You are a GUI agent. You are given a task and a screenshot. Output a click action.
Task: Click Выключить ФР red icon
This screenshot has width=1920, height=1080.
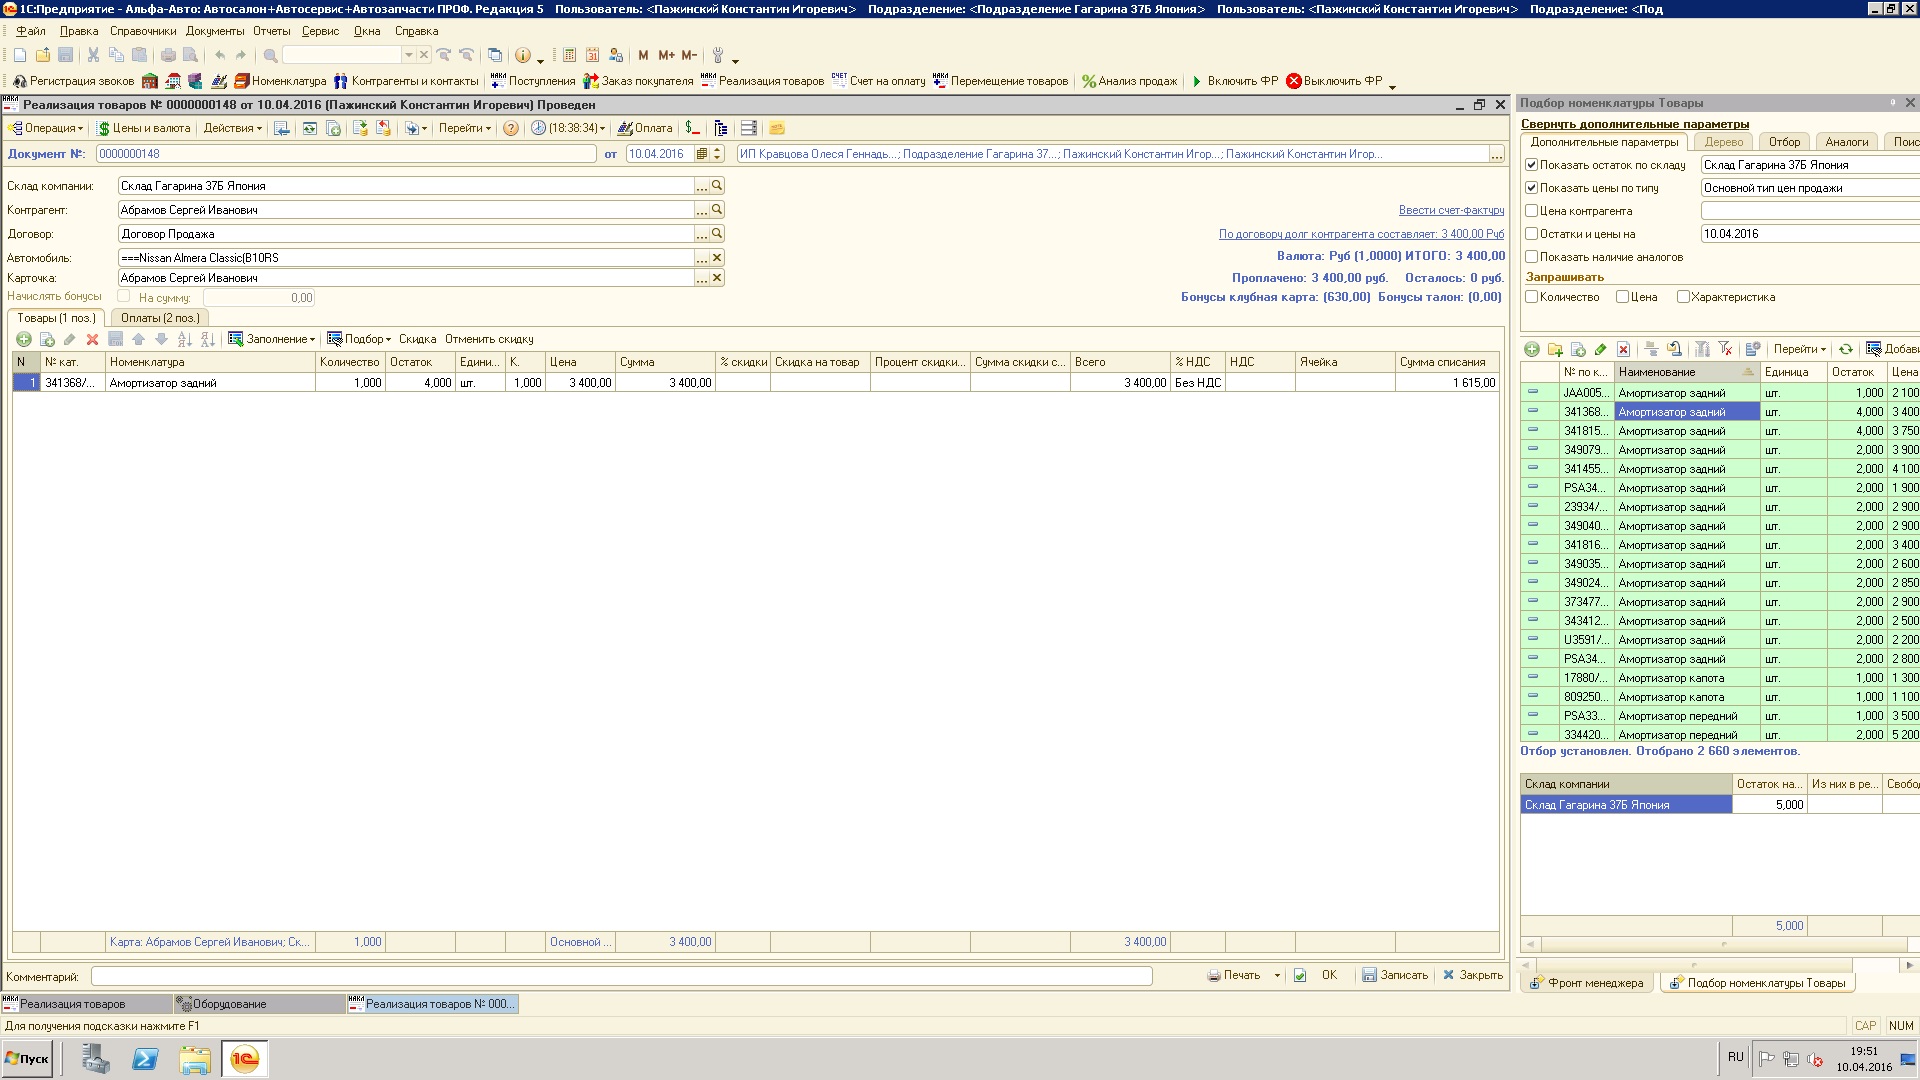coord(1294,81)
